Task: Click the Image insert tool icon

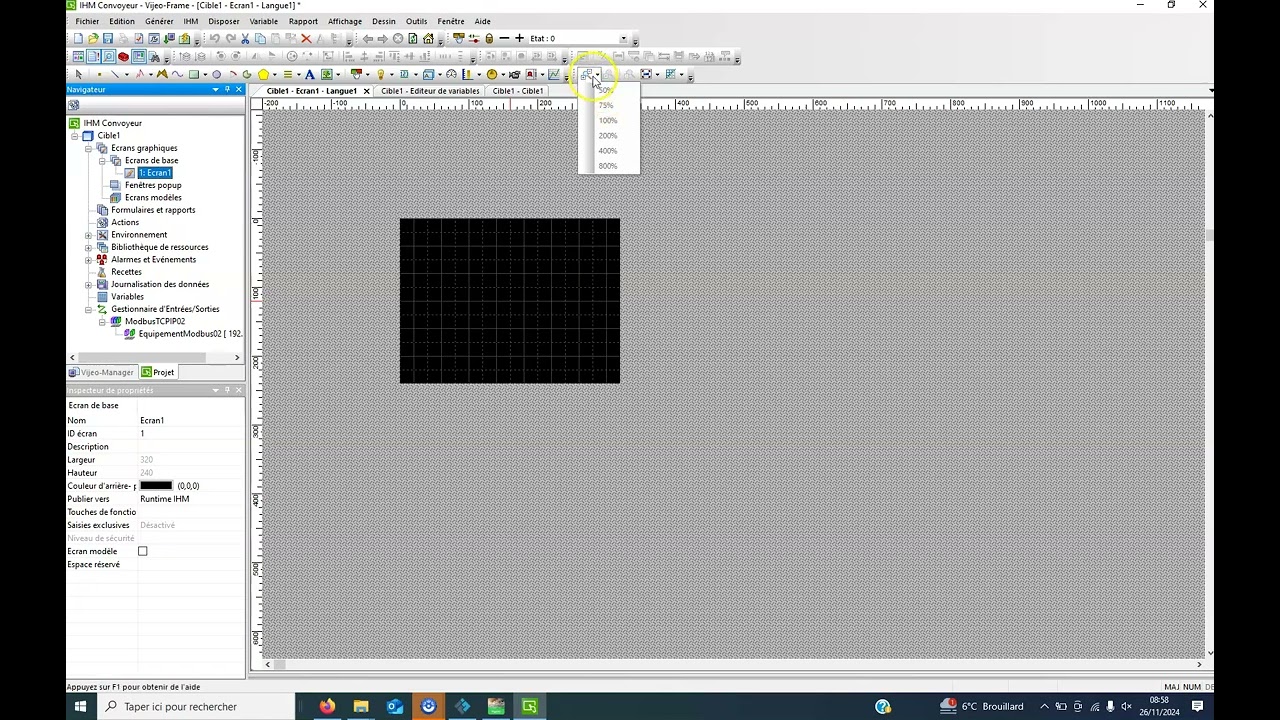Action: pyautogui.click(x=326, y=74)
